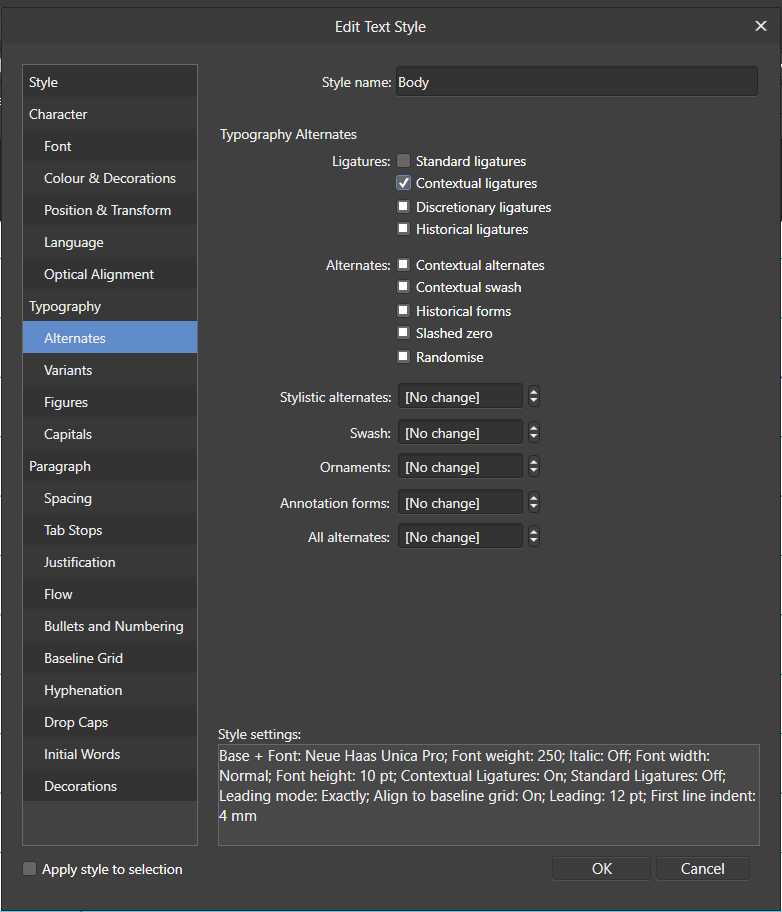Uncheck Contextual ligatures
Screen dimensions: 782x912
click(x=403, y=183)
